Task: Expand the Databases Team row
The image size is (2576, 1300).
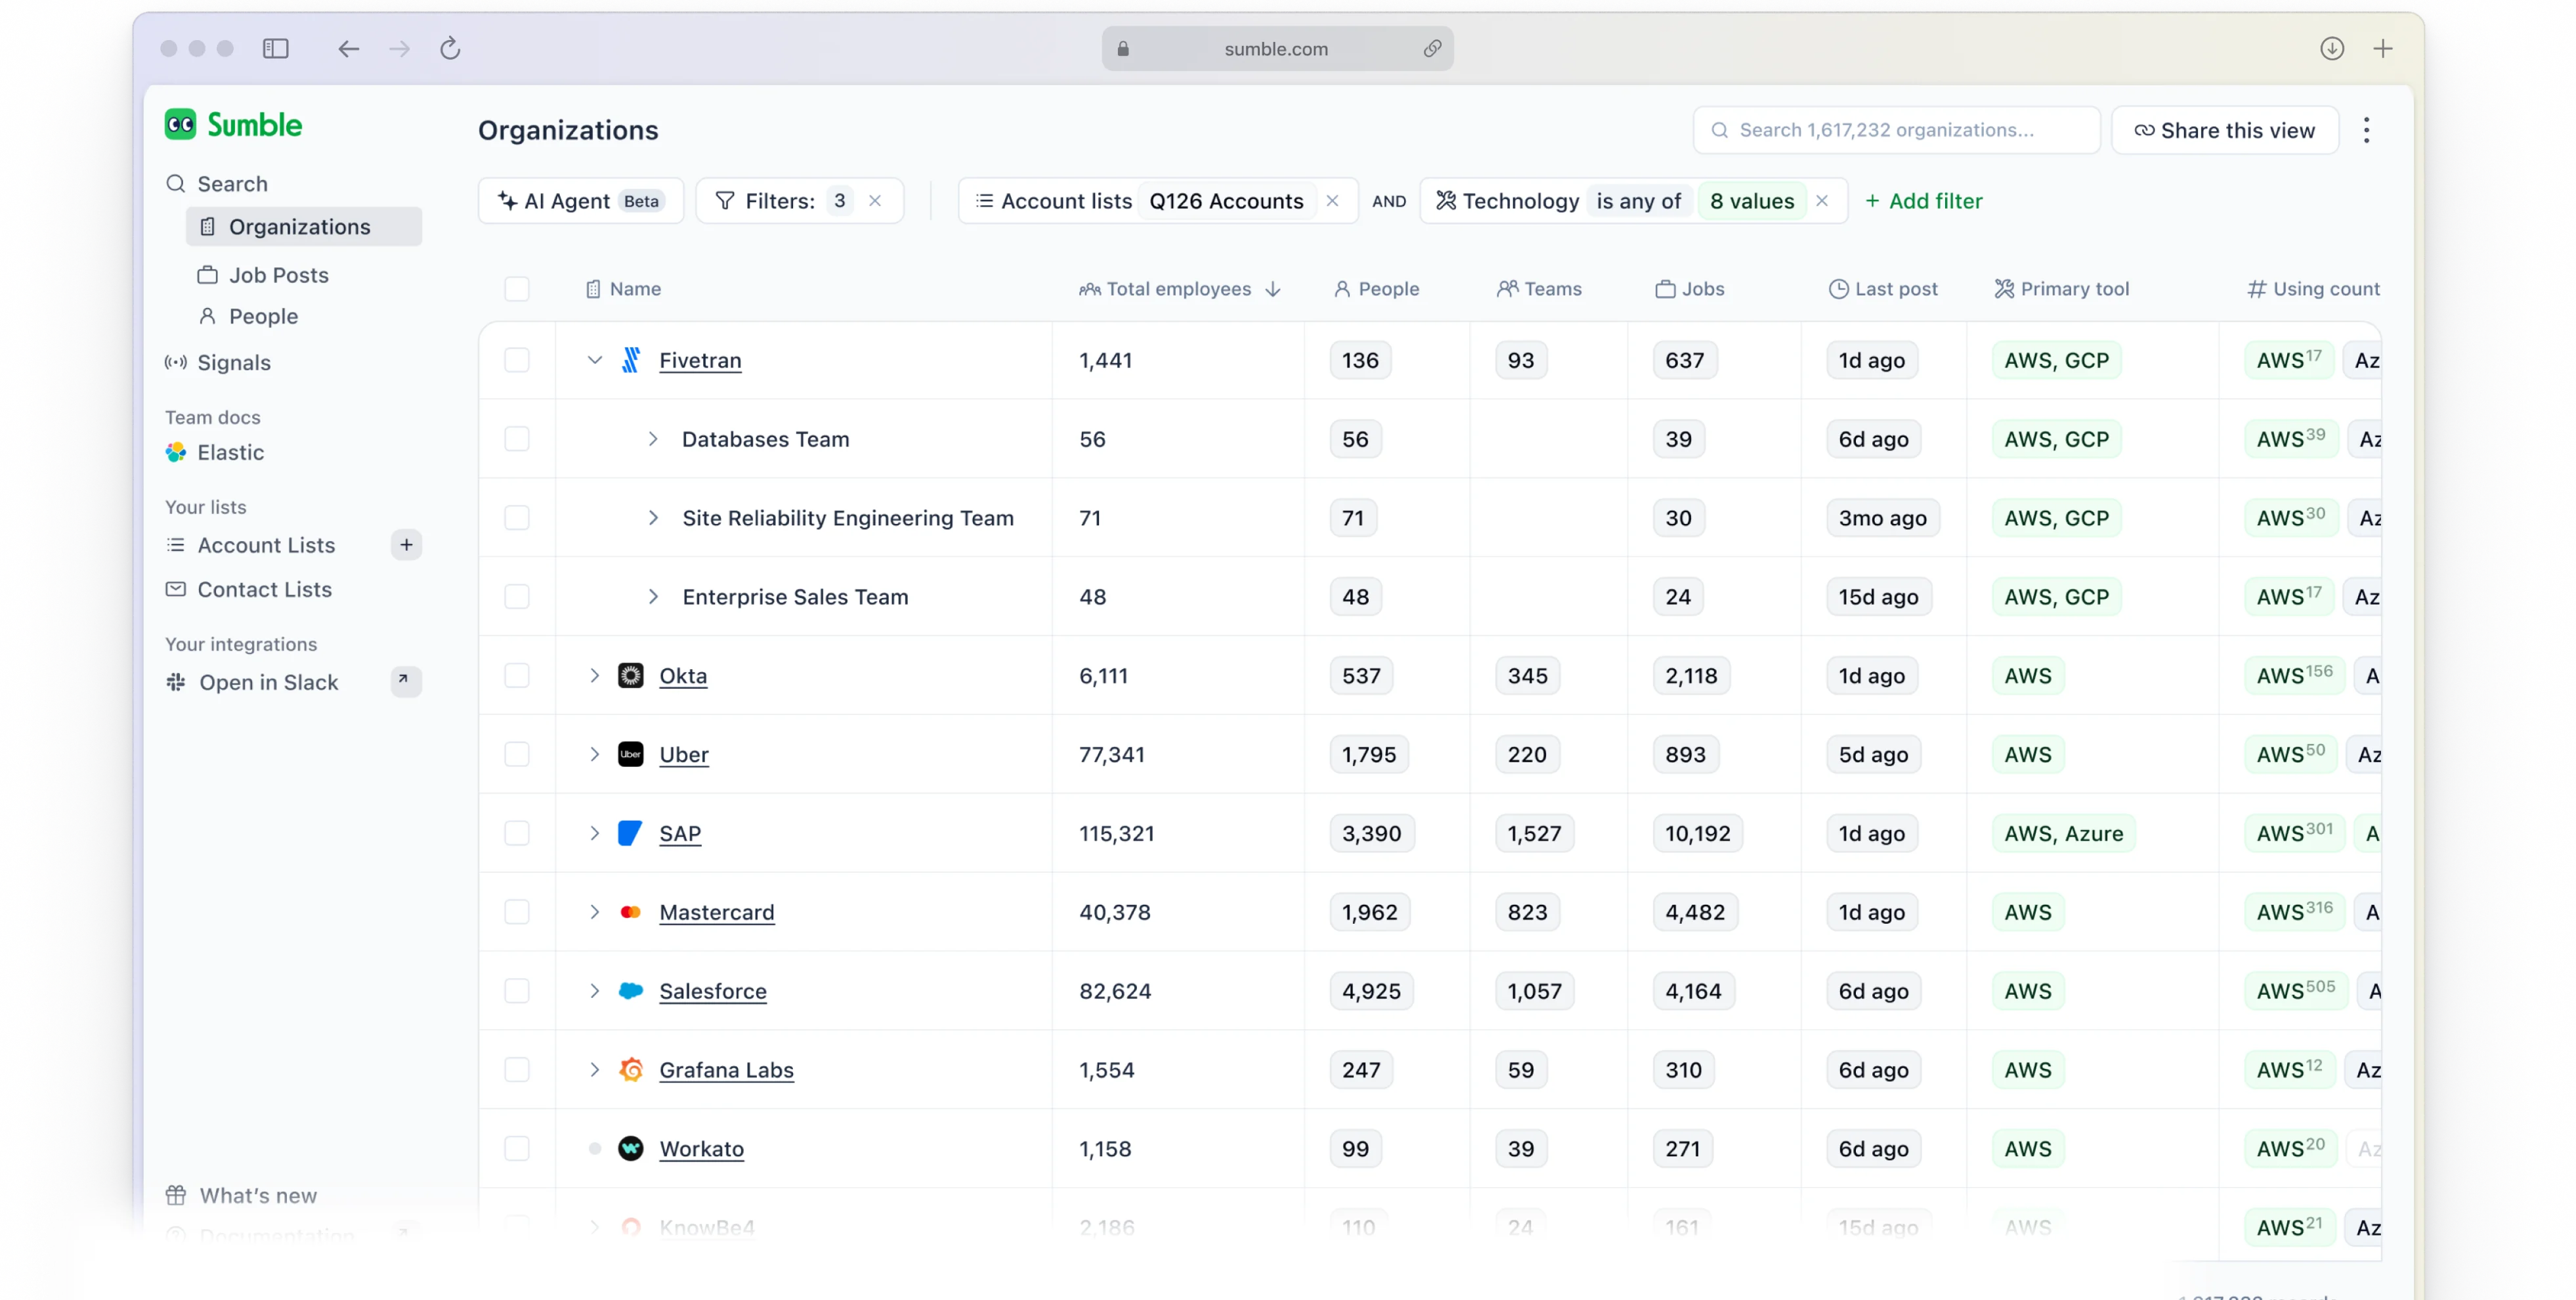Action: click(x=653, y=439)
